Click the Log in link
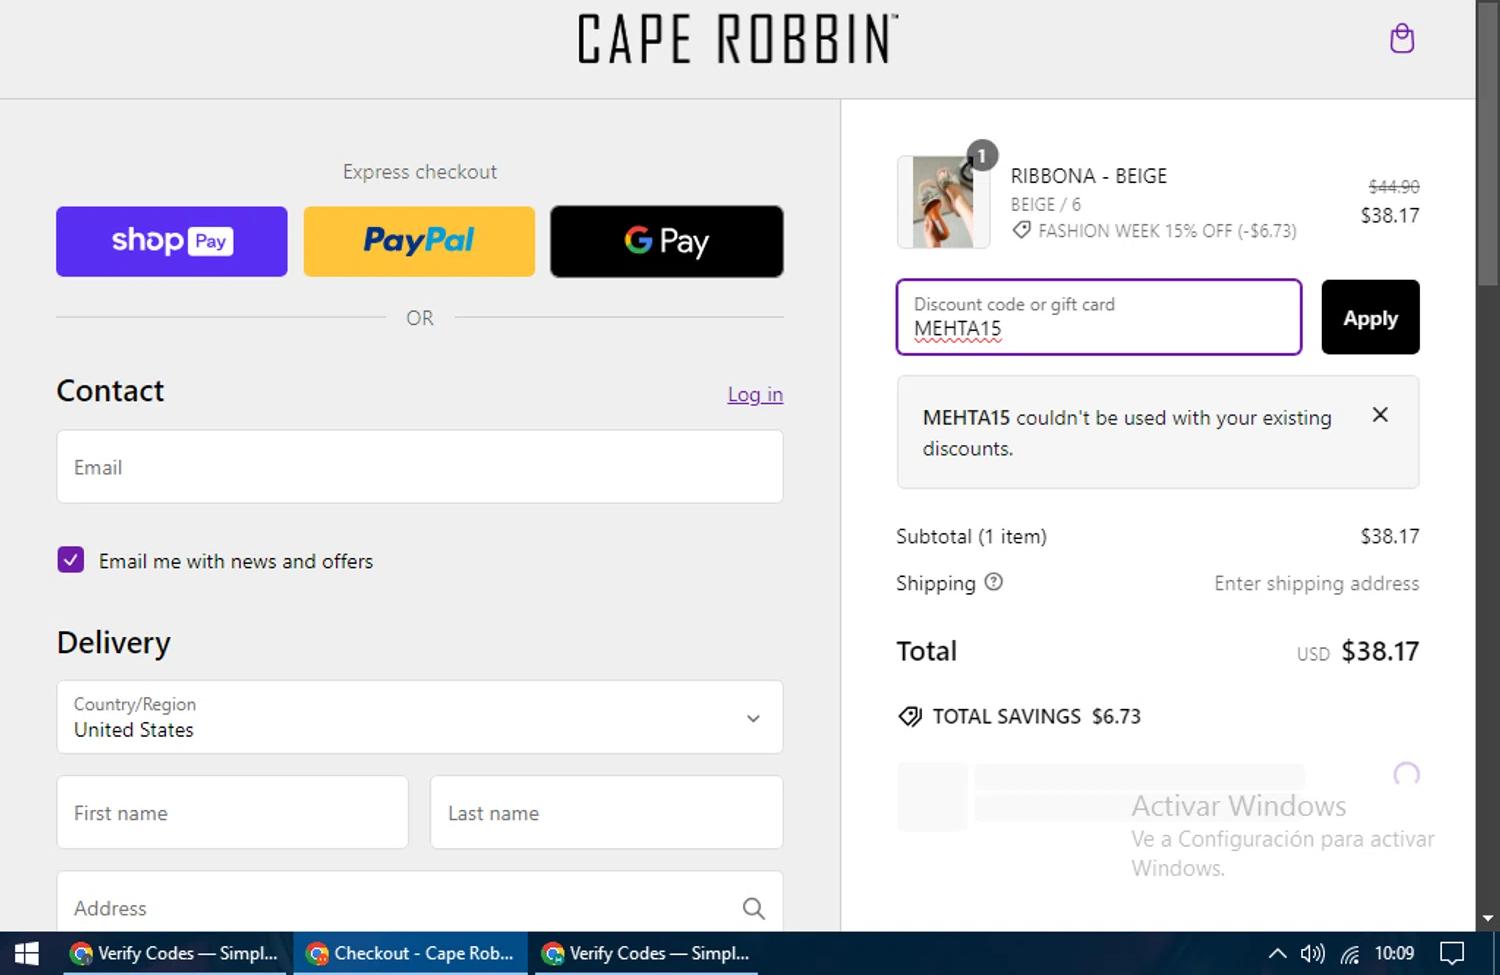This screenshot has height=975, width=1500. point(754,394)
